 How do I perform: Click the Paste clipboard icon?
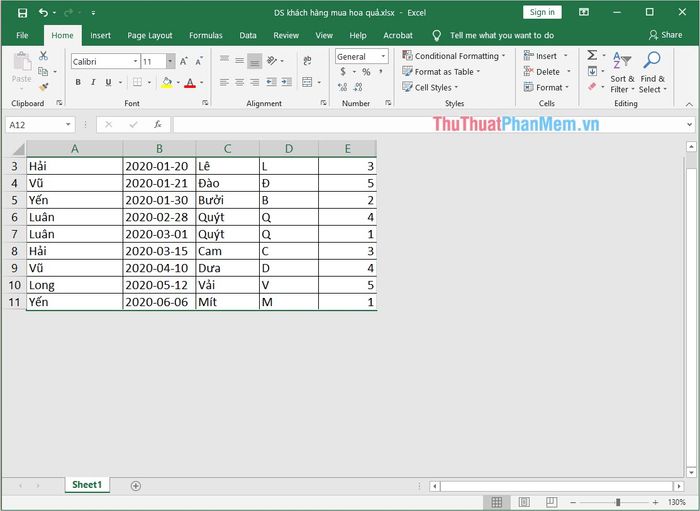click(x=22, y=62)
